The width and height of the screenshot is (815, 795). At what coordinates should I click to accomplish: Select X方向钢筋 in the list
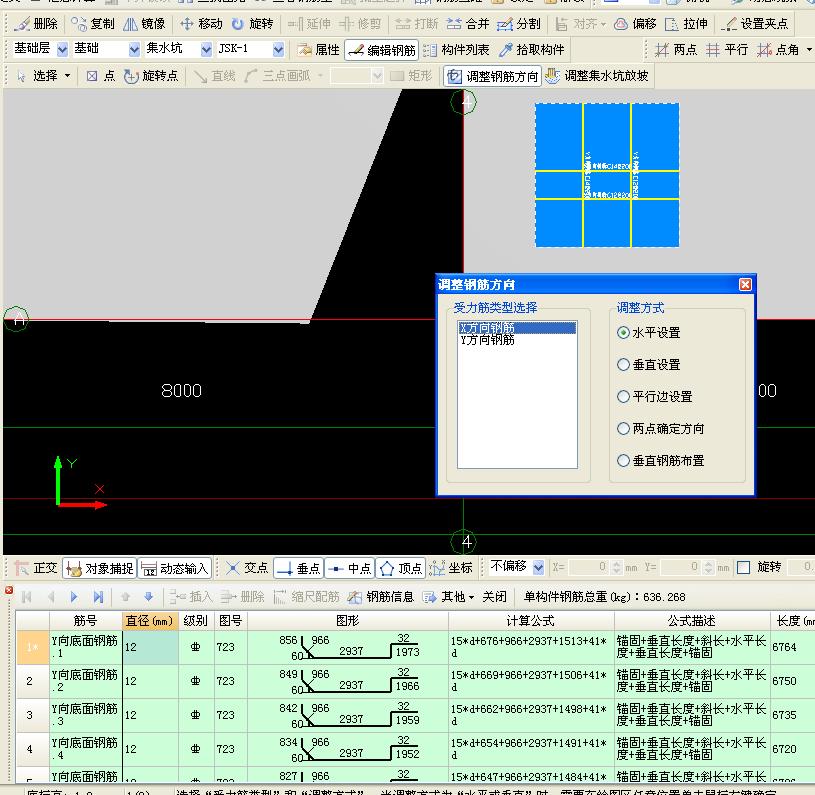click(517, 328)
